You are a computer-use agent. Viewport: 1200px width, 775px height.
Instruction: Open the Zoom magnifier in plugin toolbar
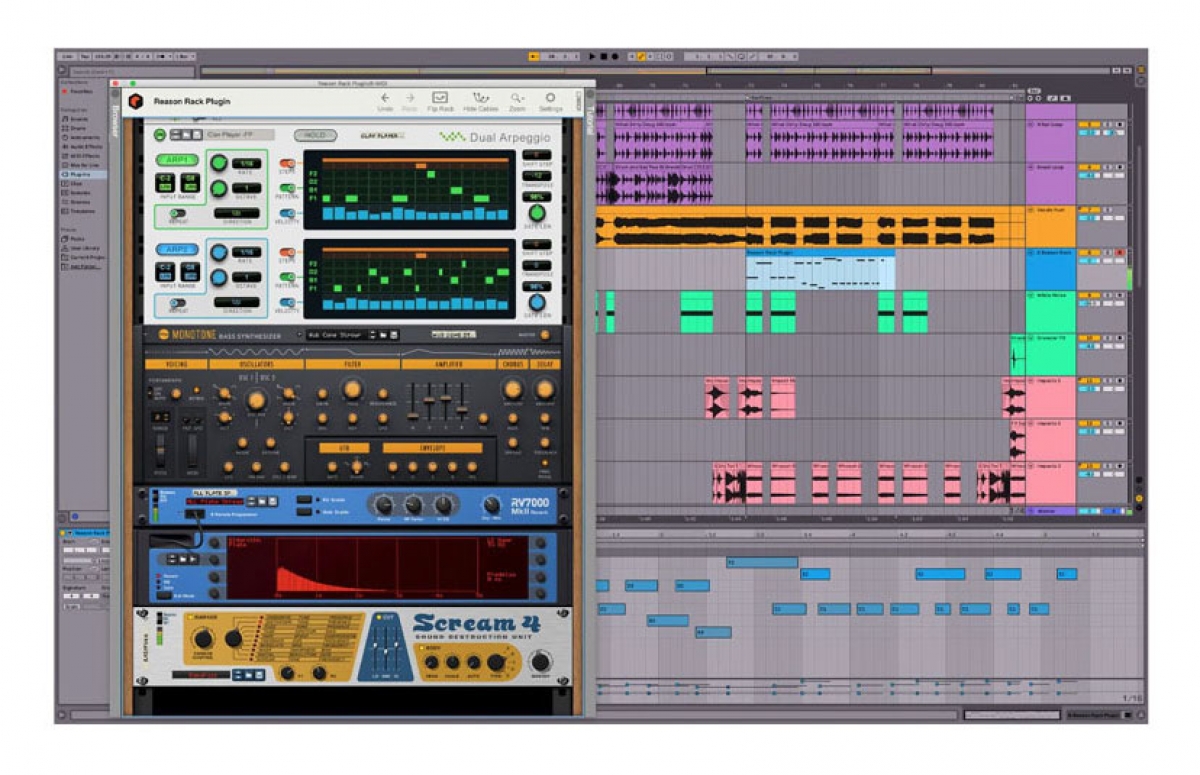(516, 97)
